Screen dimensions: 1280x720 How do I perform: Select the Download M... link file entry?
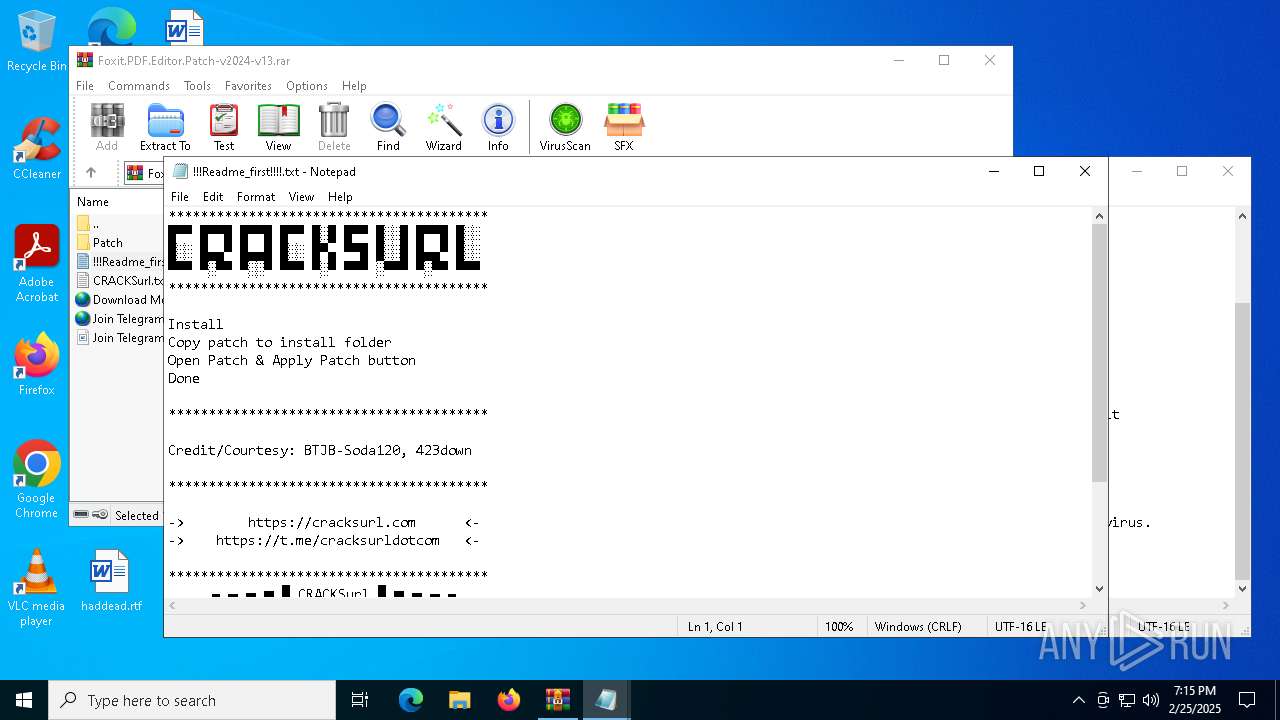pos(118,300)
